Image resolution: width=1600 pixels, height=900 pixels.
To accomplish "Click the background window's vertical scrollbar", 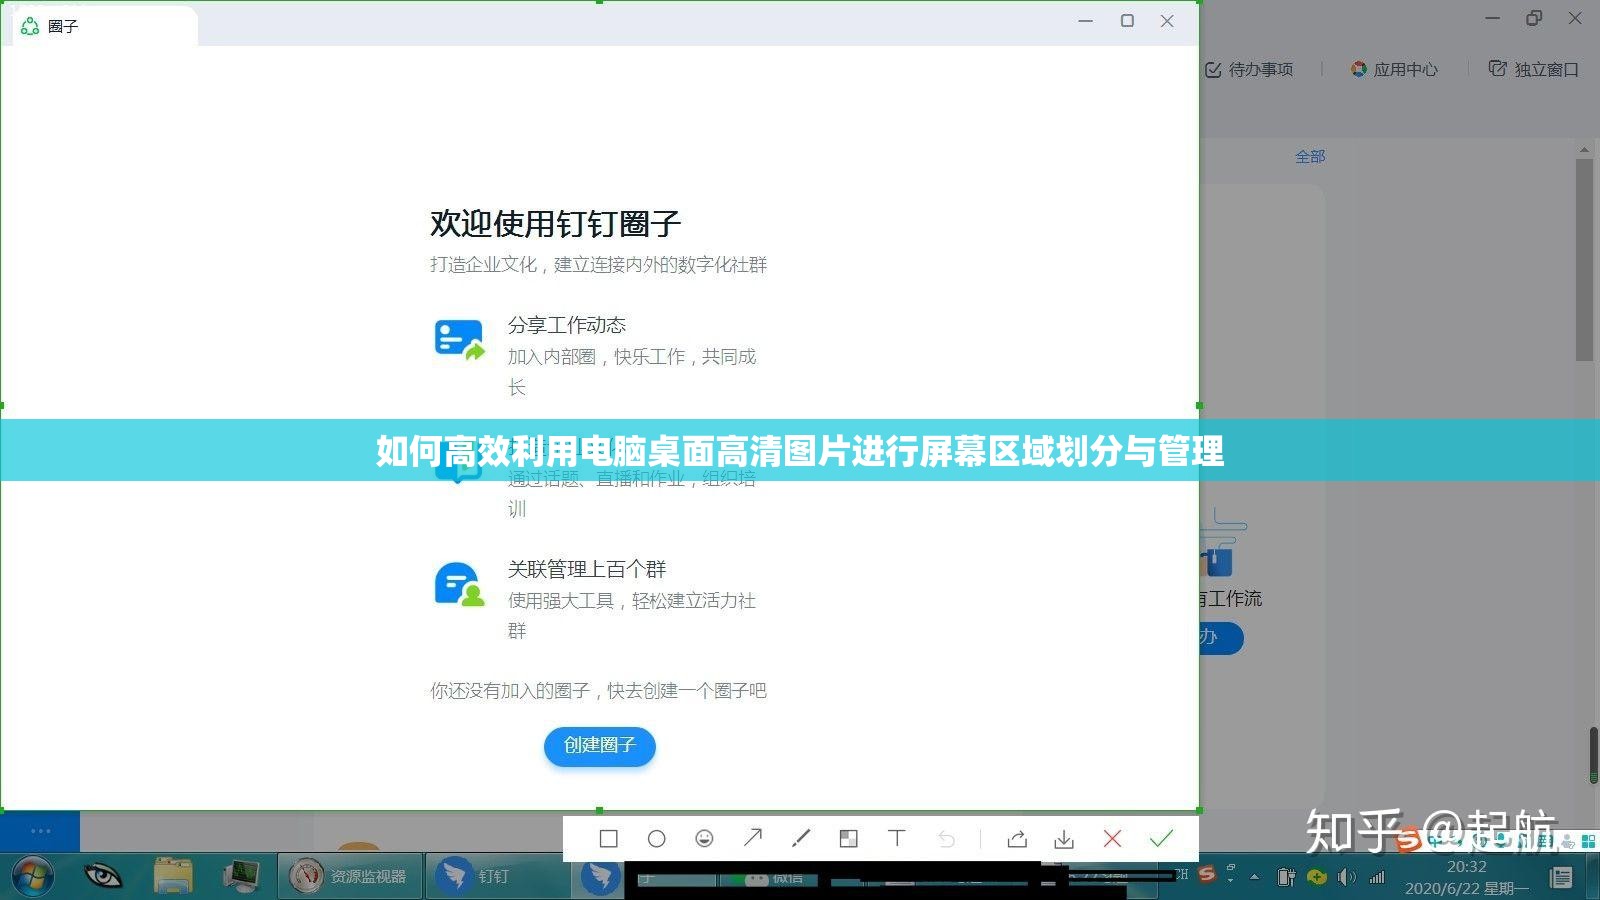I will [x=1584, y=260].
